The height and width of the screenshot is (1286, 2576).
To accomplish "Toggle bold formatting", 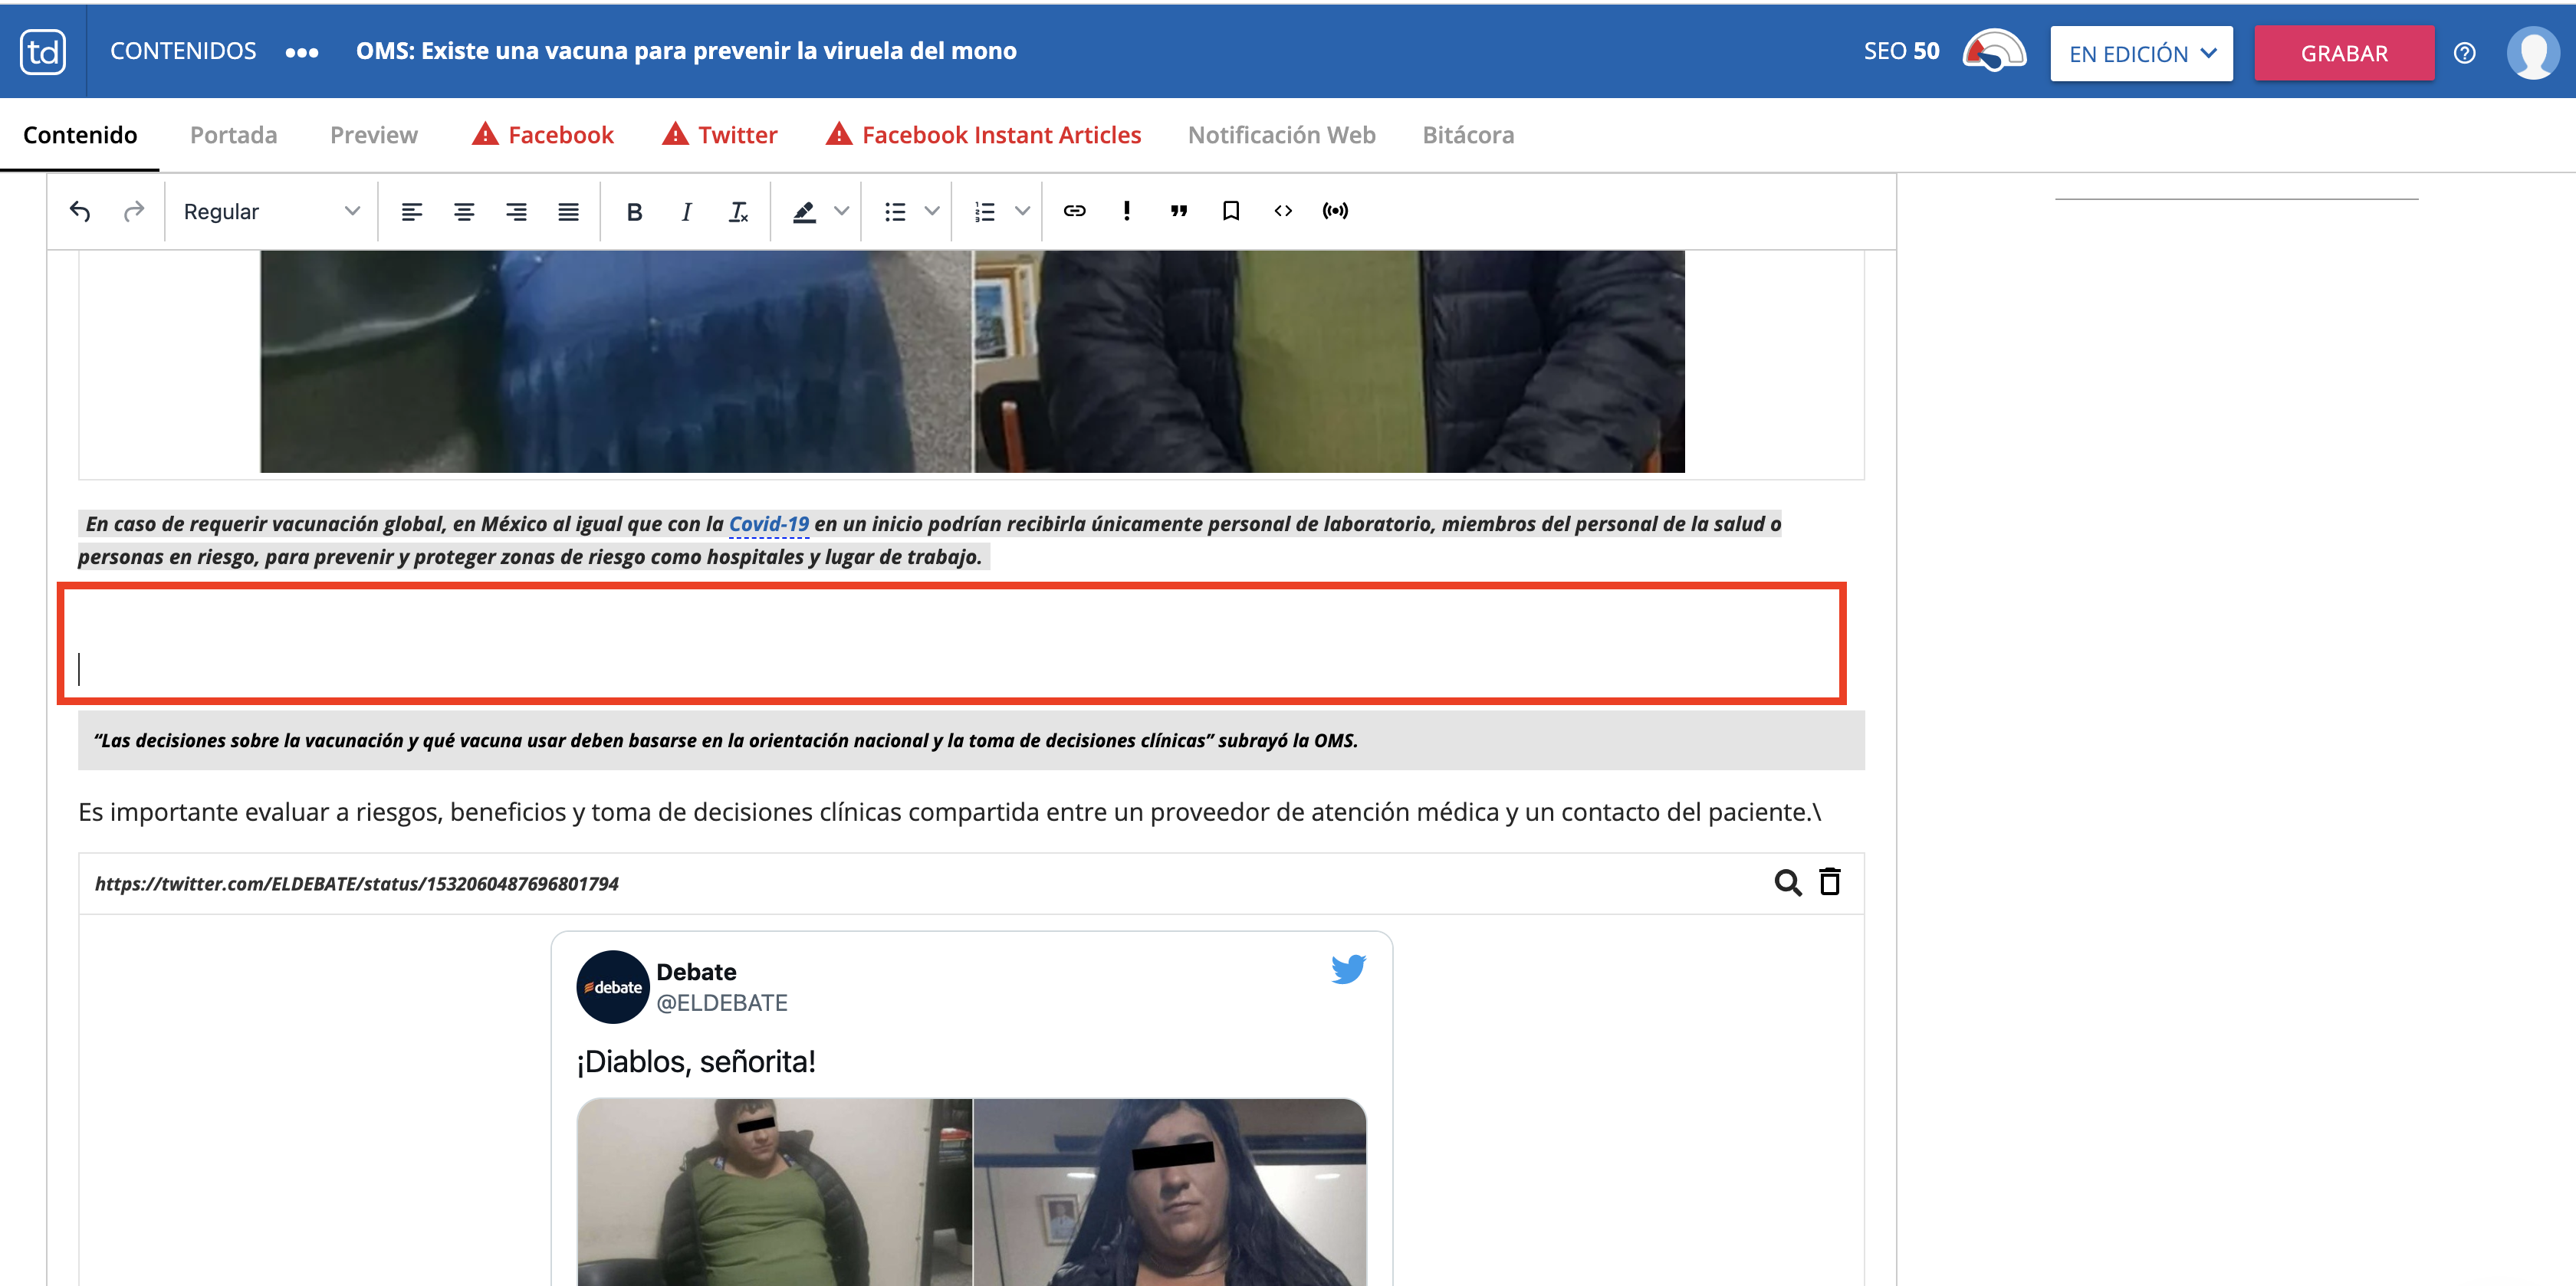I will point(634,211).
